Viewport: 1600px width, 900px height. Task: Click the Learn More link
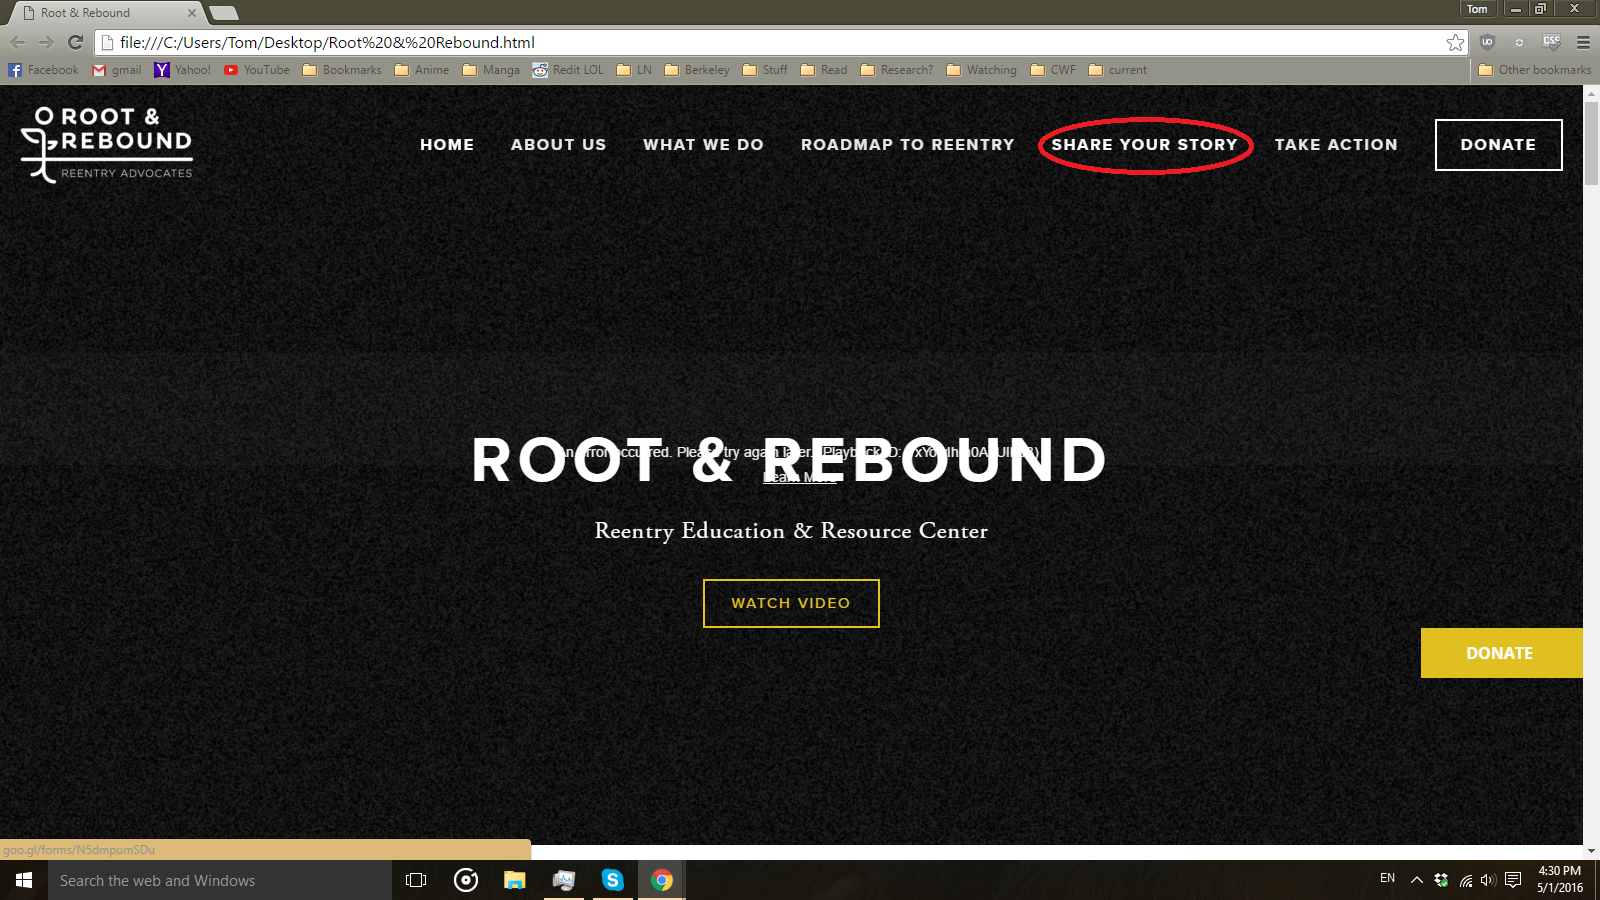pyautogui.click(x=800, y=477)
